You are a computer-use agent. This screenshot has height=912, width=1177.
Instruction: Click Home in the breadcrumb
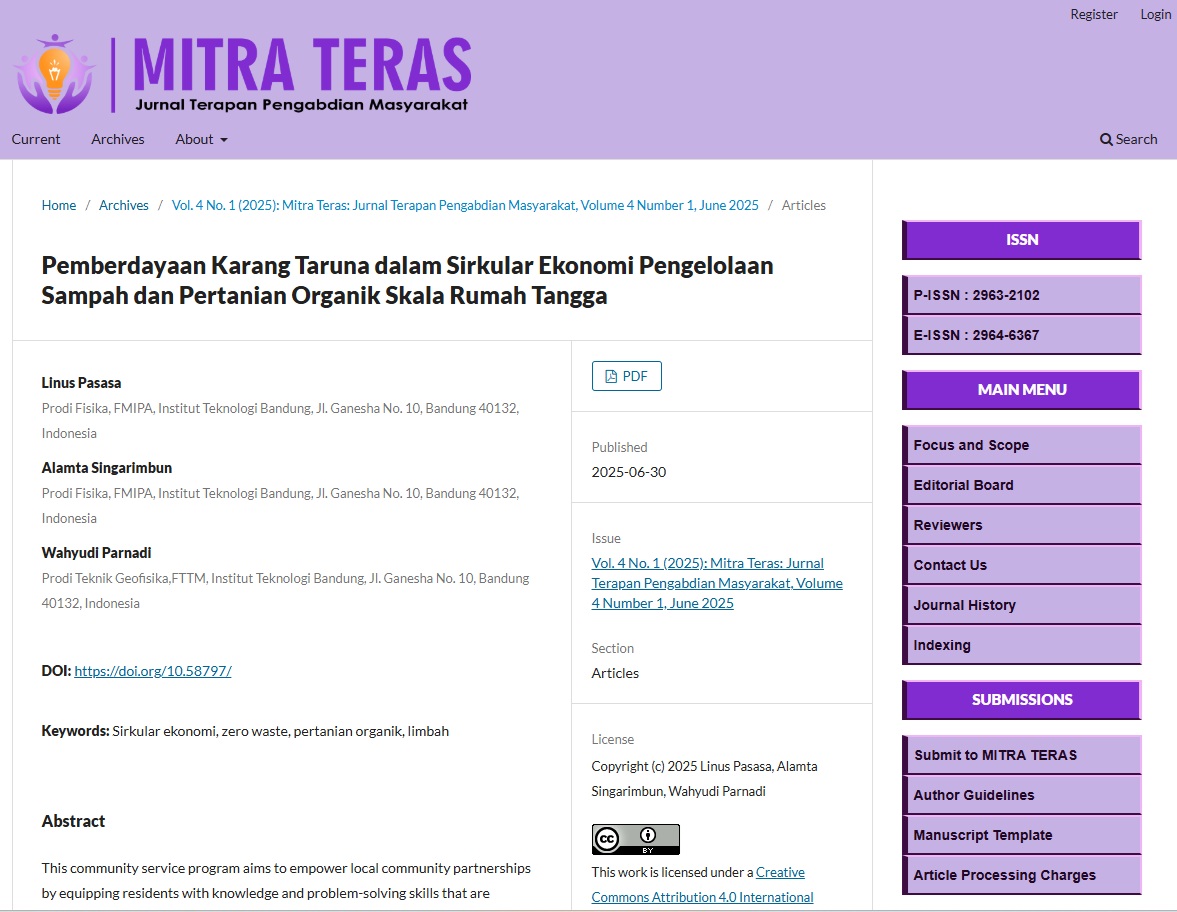click(x=59, y=205)
